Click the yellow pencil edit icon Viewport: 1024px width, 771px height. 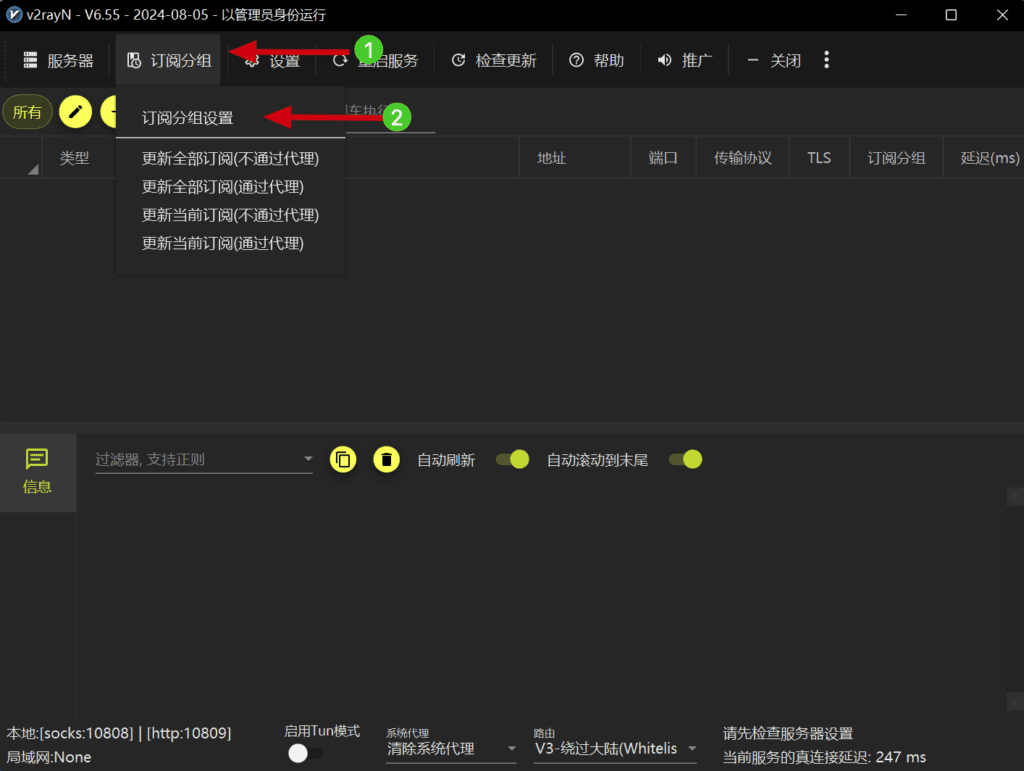pos(75,112)
